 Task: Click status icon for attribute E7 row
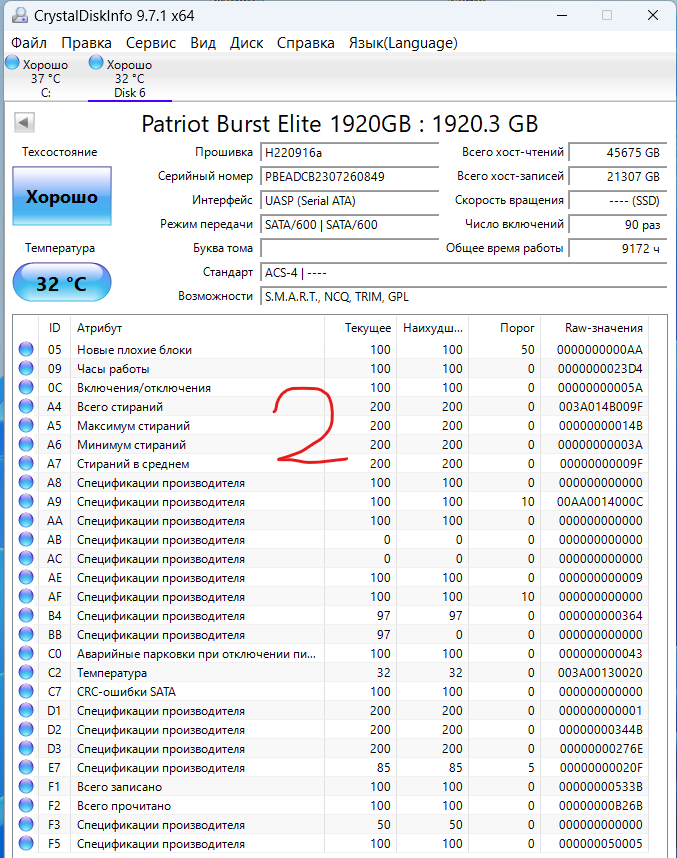point(26,767)
